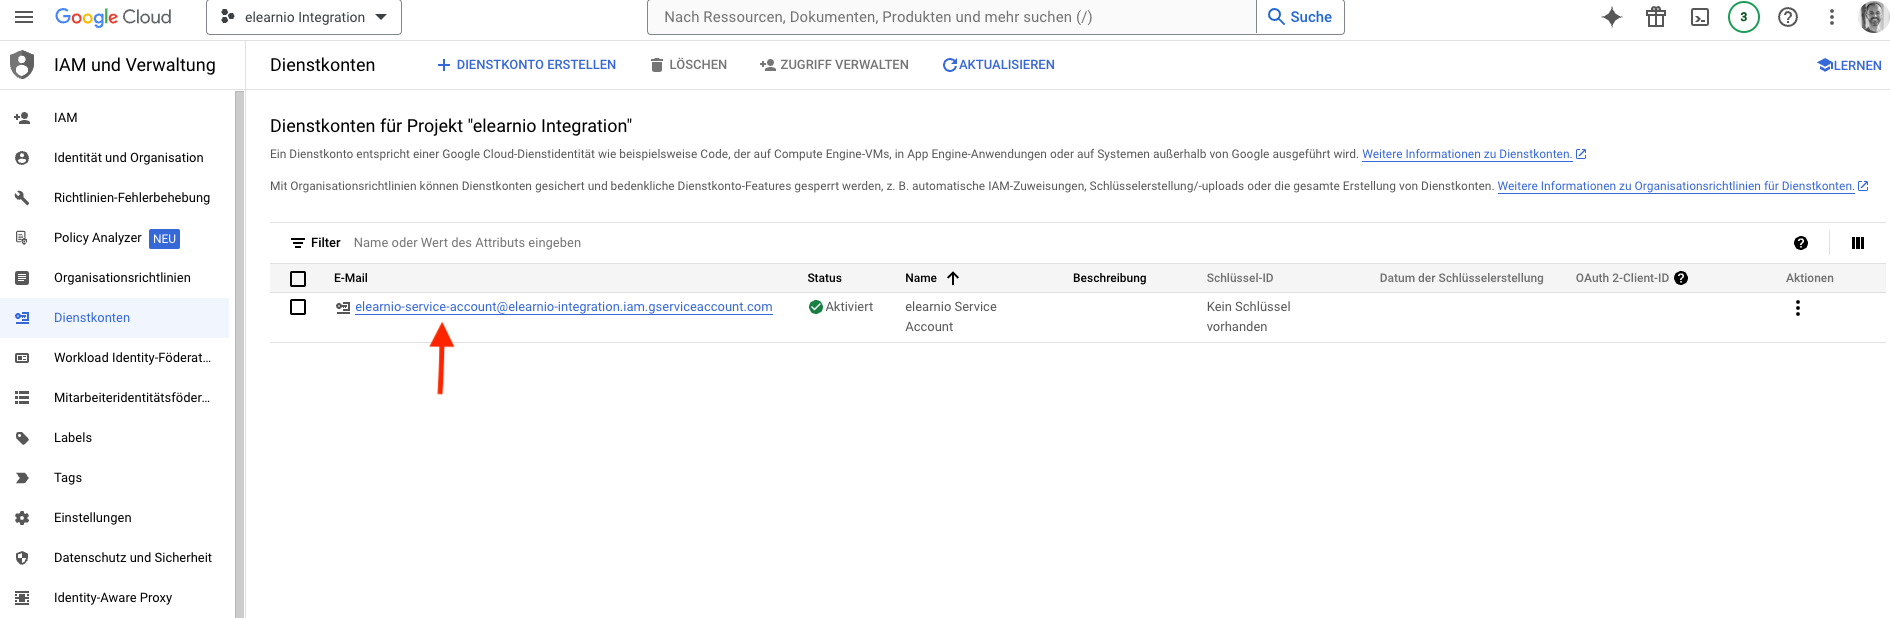The width and height of the screenshot is (1890, 618).
Task: Toggle the select-all checkbox in table header
Action: (x=298, y=279)
